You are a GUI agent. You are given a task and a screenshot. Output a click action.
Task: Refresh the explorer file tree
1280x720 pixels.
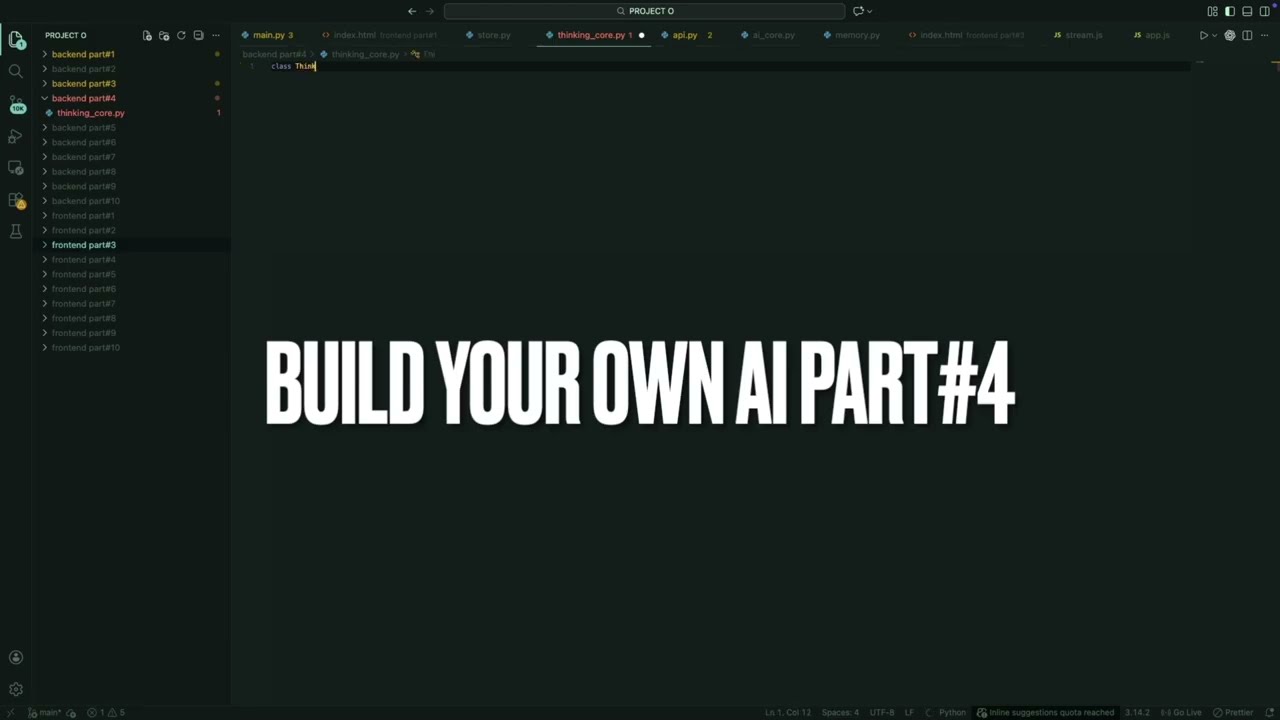coord(181,35)
